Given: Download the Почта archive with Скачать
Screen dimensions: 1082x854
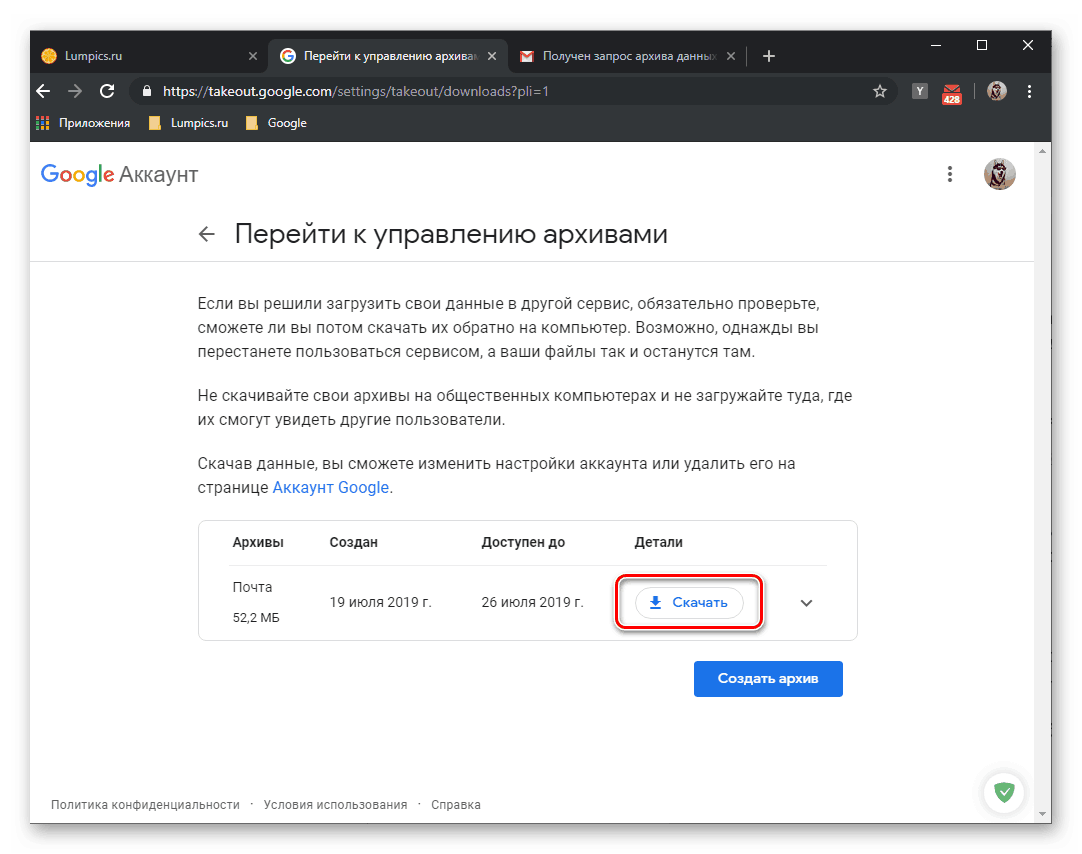Looking at the screenshot, I should 689,602.
